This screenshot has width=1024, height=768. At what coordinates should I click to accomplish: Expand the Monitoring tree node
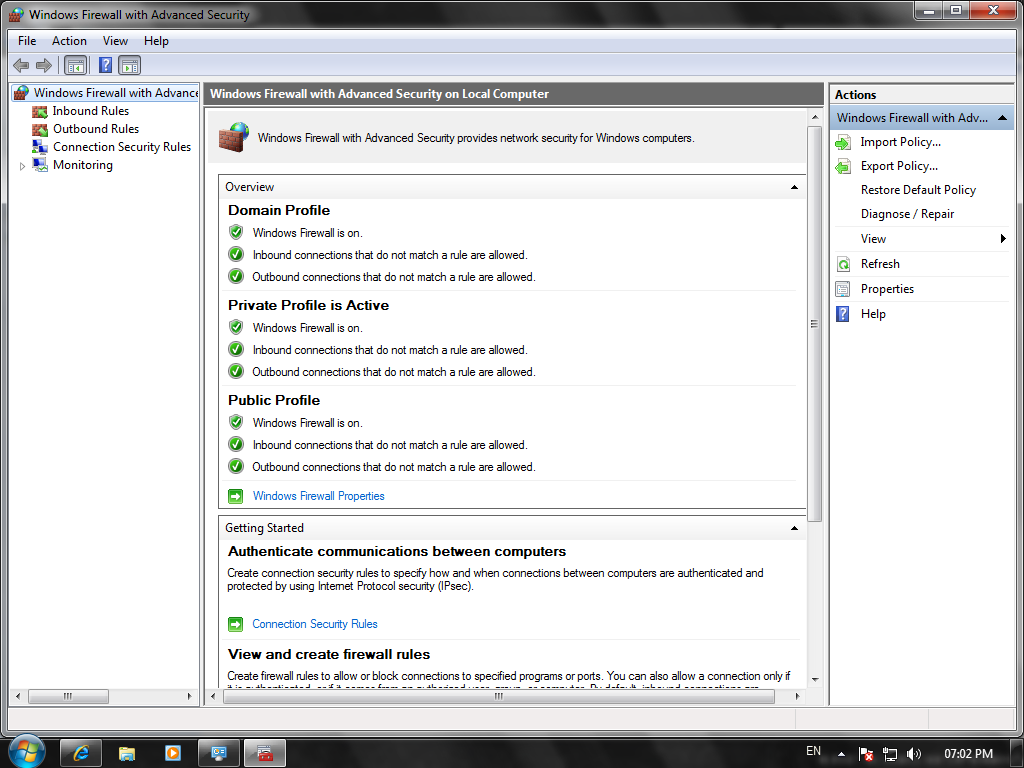[x=22, y=166]
